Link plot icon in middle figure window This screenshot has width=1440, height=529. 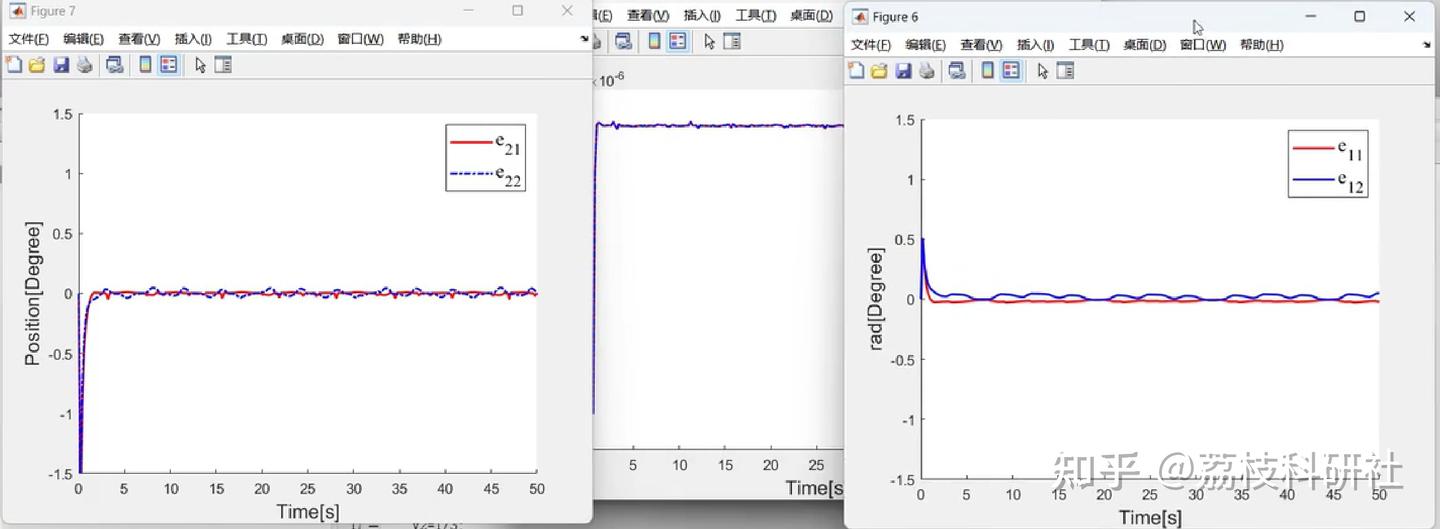point(623,41)
